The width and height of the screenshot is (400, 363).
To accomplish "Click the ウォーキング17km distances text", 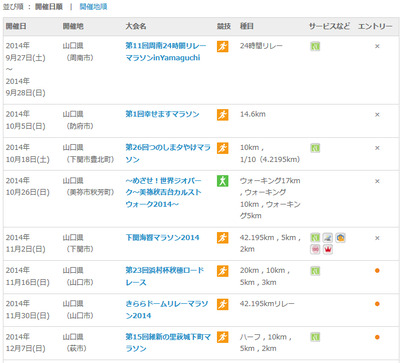I will click(x=270, y=198).
